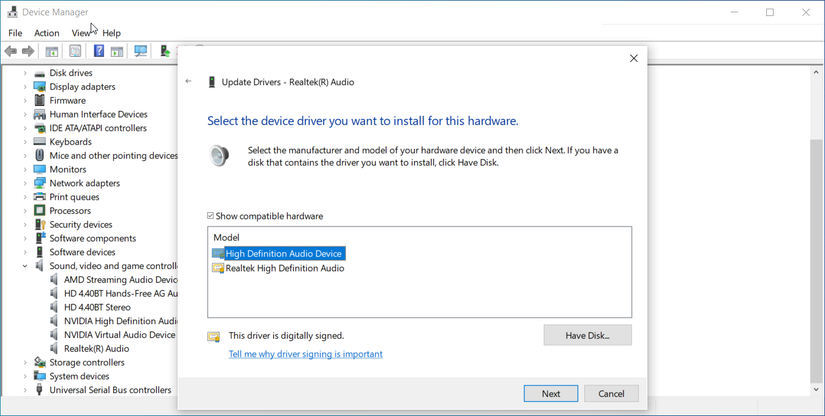Screen dimensions: 825x416
Task: Expand the Keyboards chevron
Action: 25,142
